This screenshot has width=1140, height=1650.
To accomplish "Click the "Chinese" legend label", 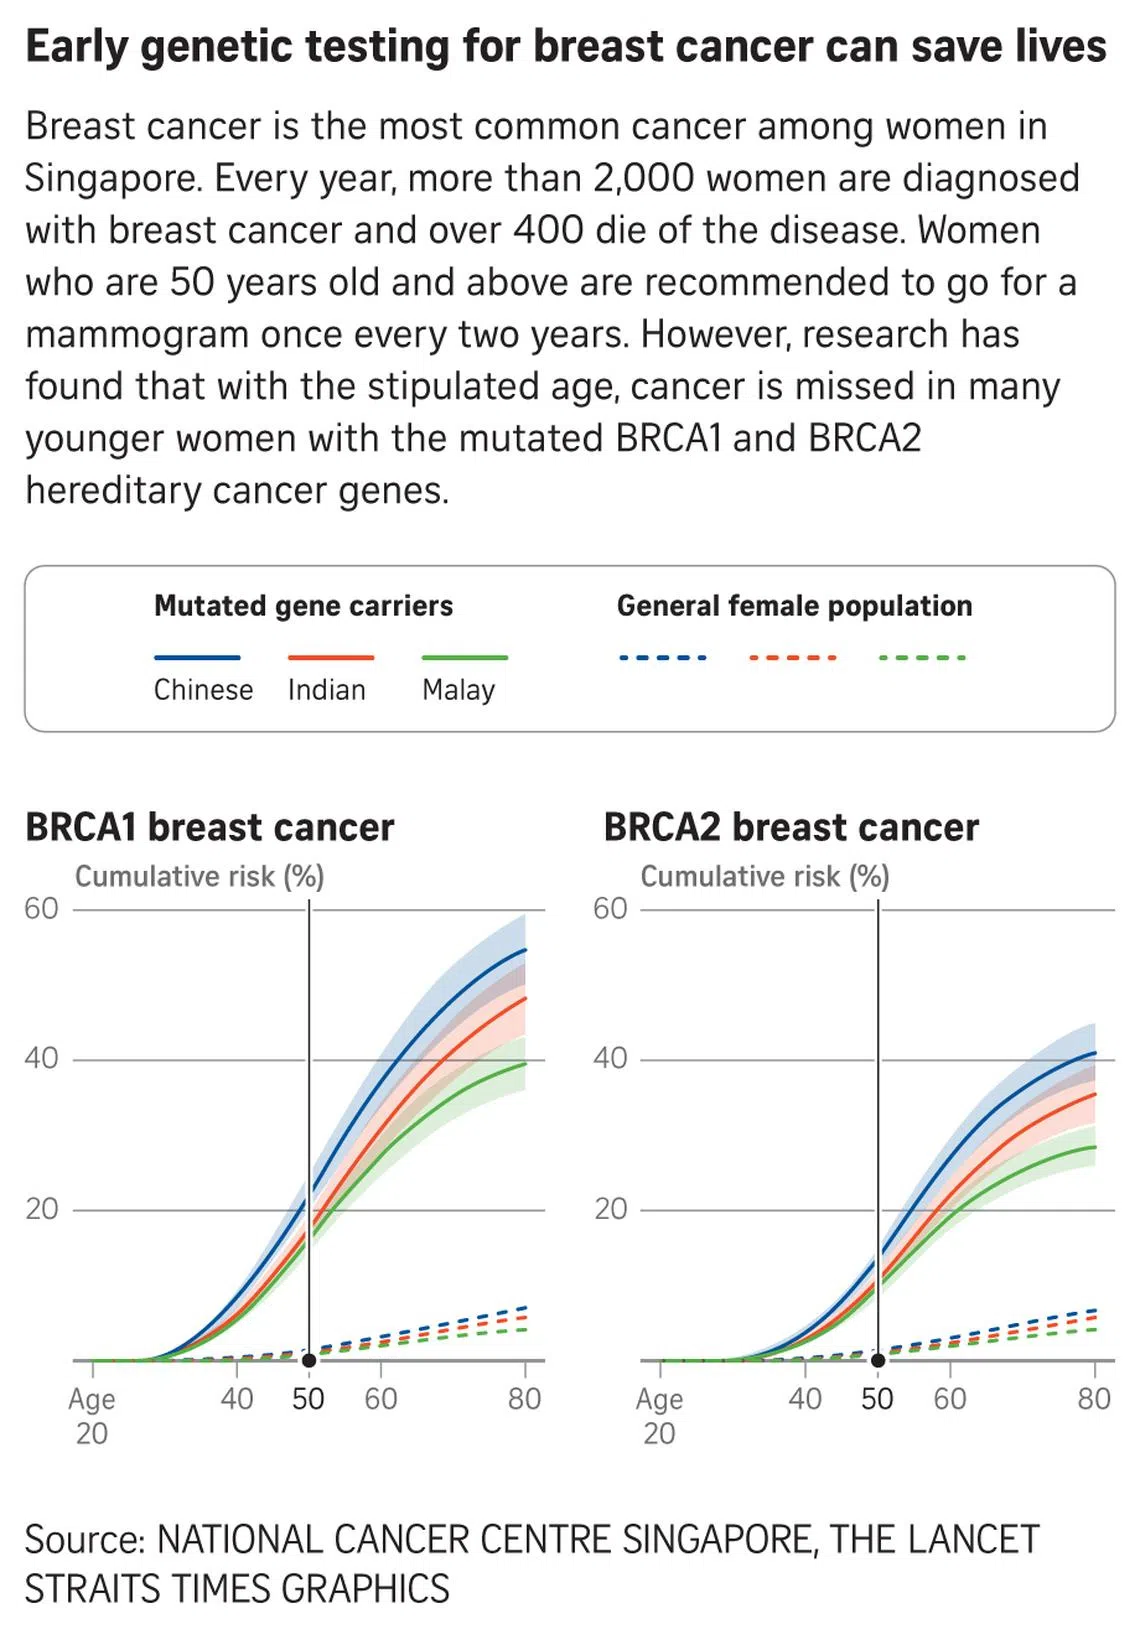I will (x=203, y=690).
